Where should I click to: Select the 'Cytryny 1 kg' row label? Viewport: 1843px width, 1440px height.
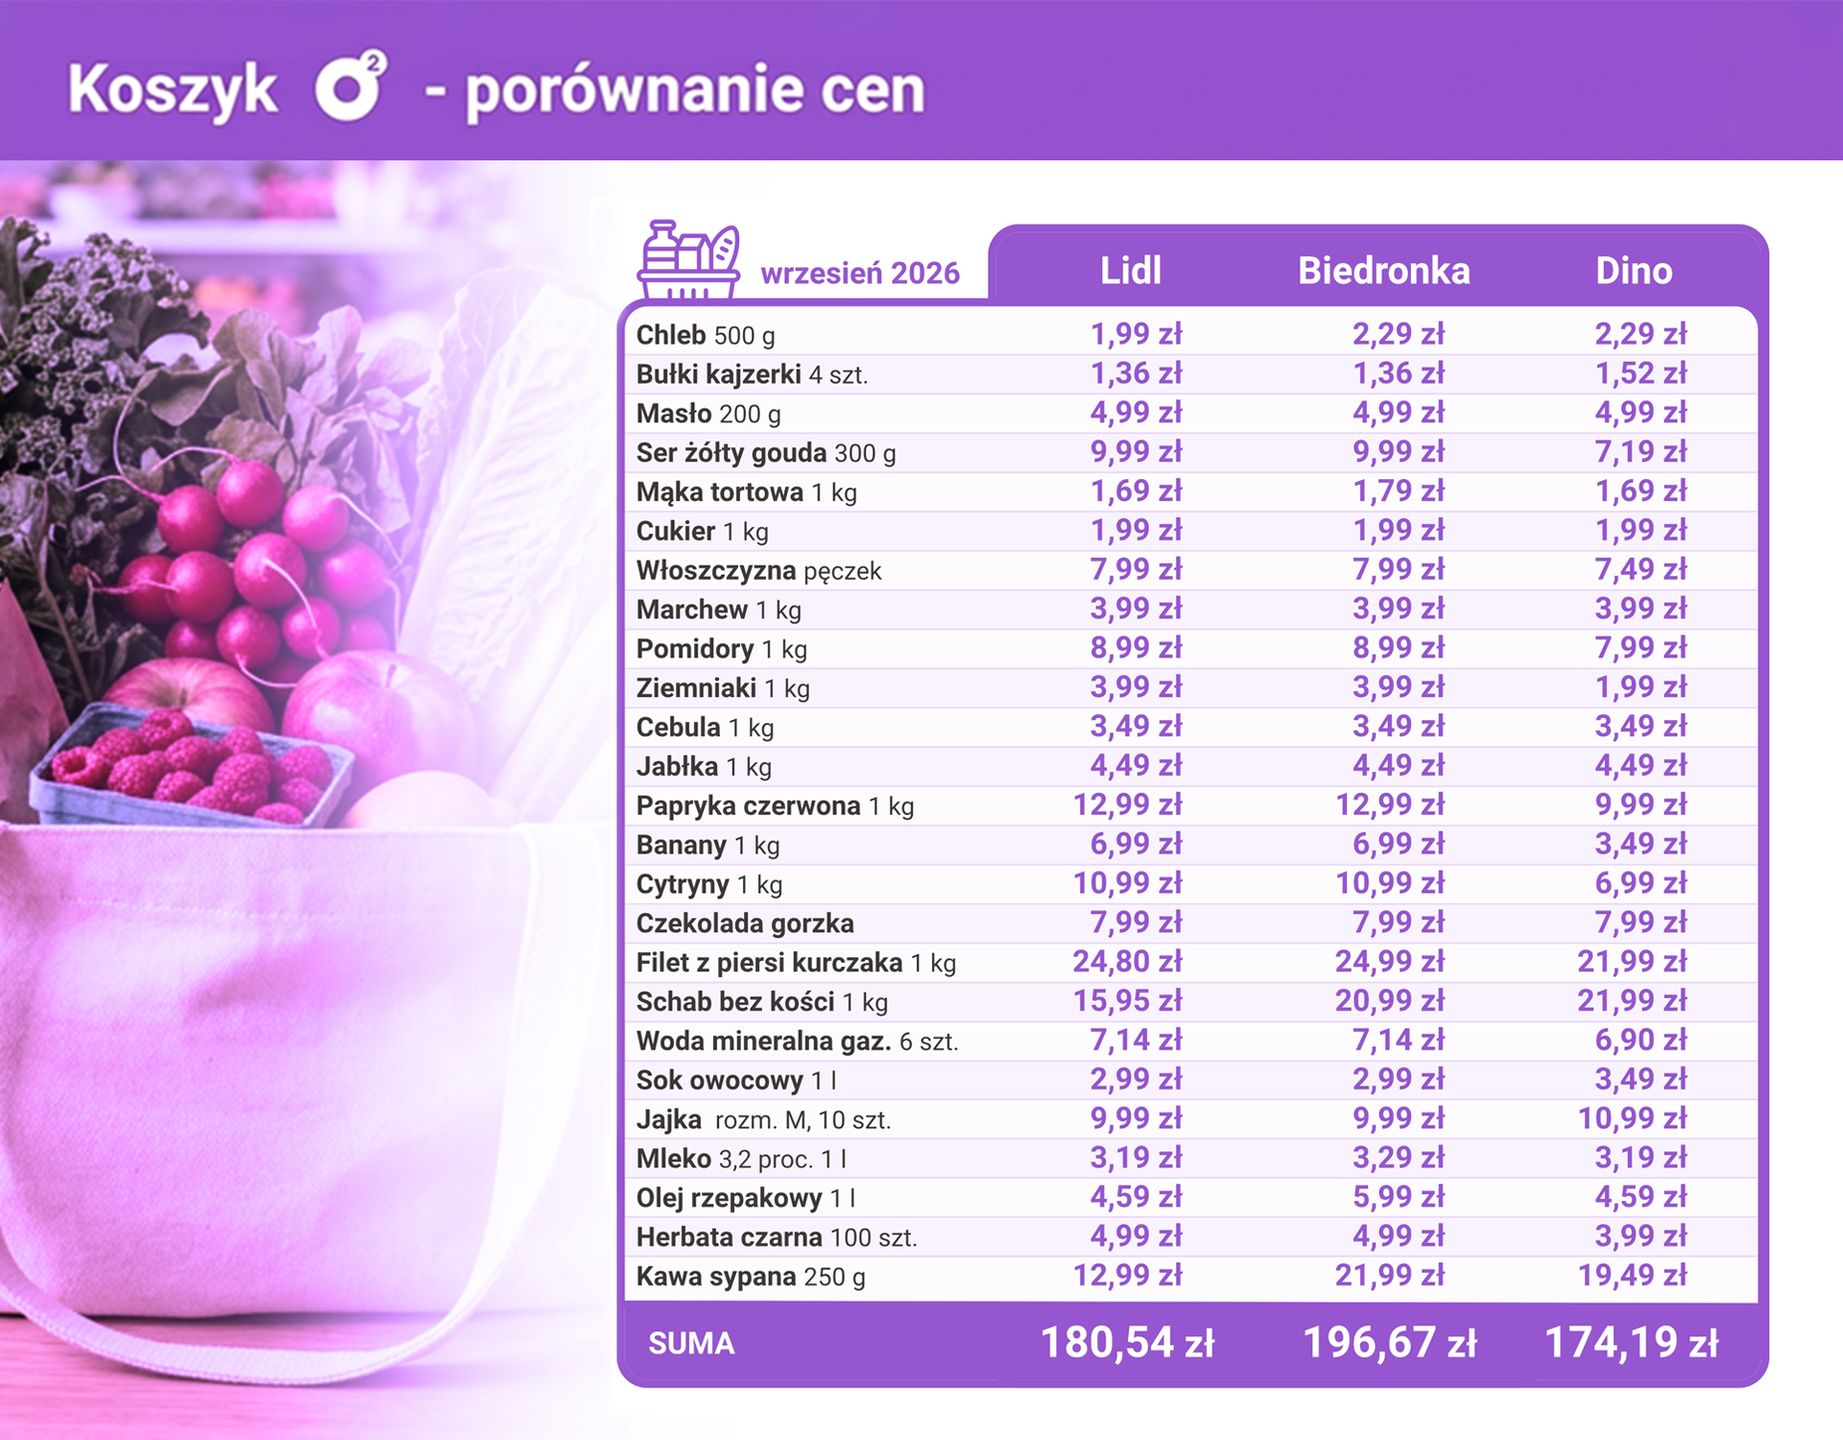point(709,884)
